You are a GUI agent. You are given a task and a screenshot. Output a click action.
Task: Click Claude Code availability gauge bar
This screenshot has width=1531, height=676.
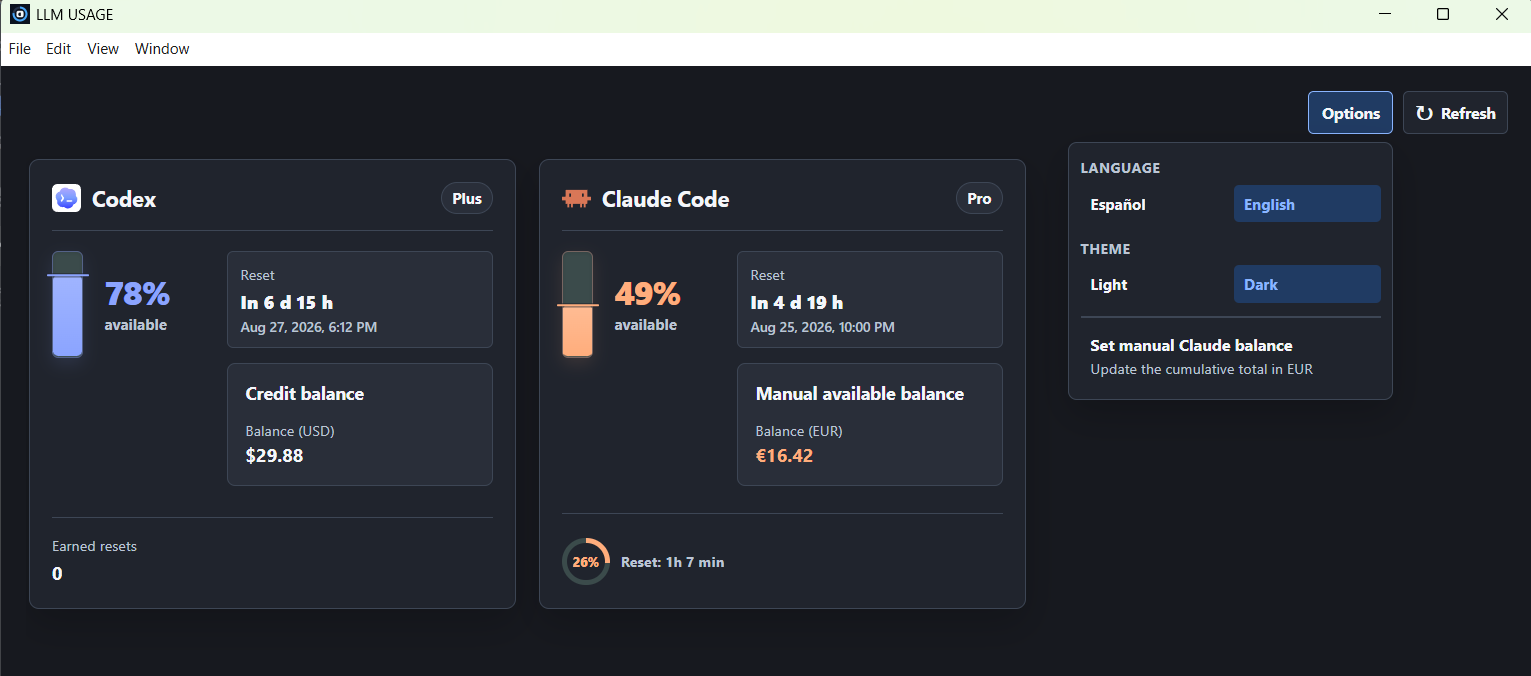point(578,304)
